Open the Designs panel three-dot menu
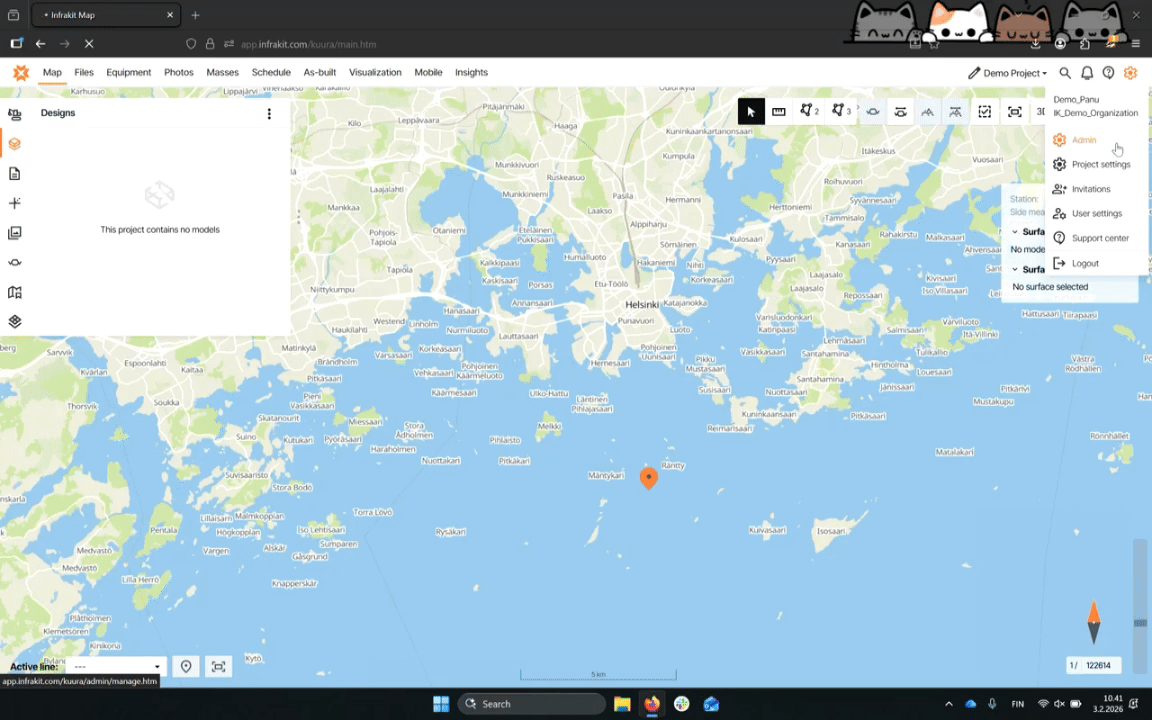 [269, 113]
